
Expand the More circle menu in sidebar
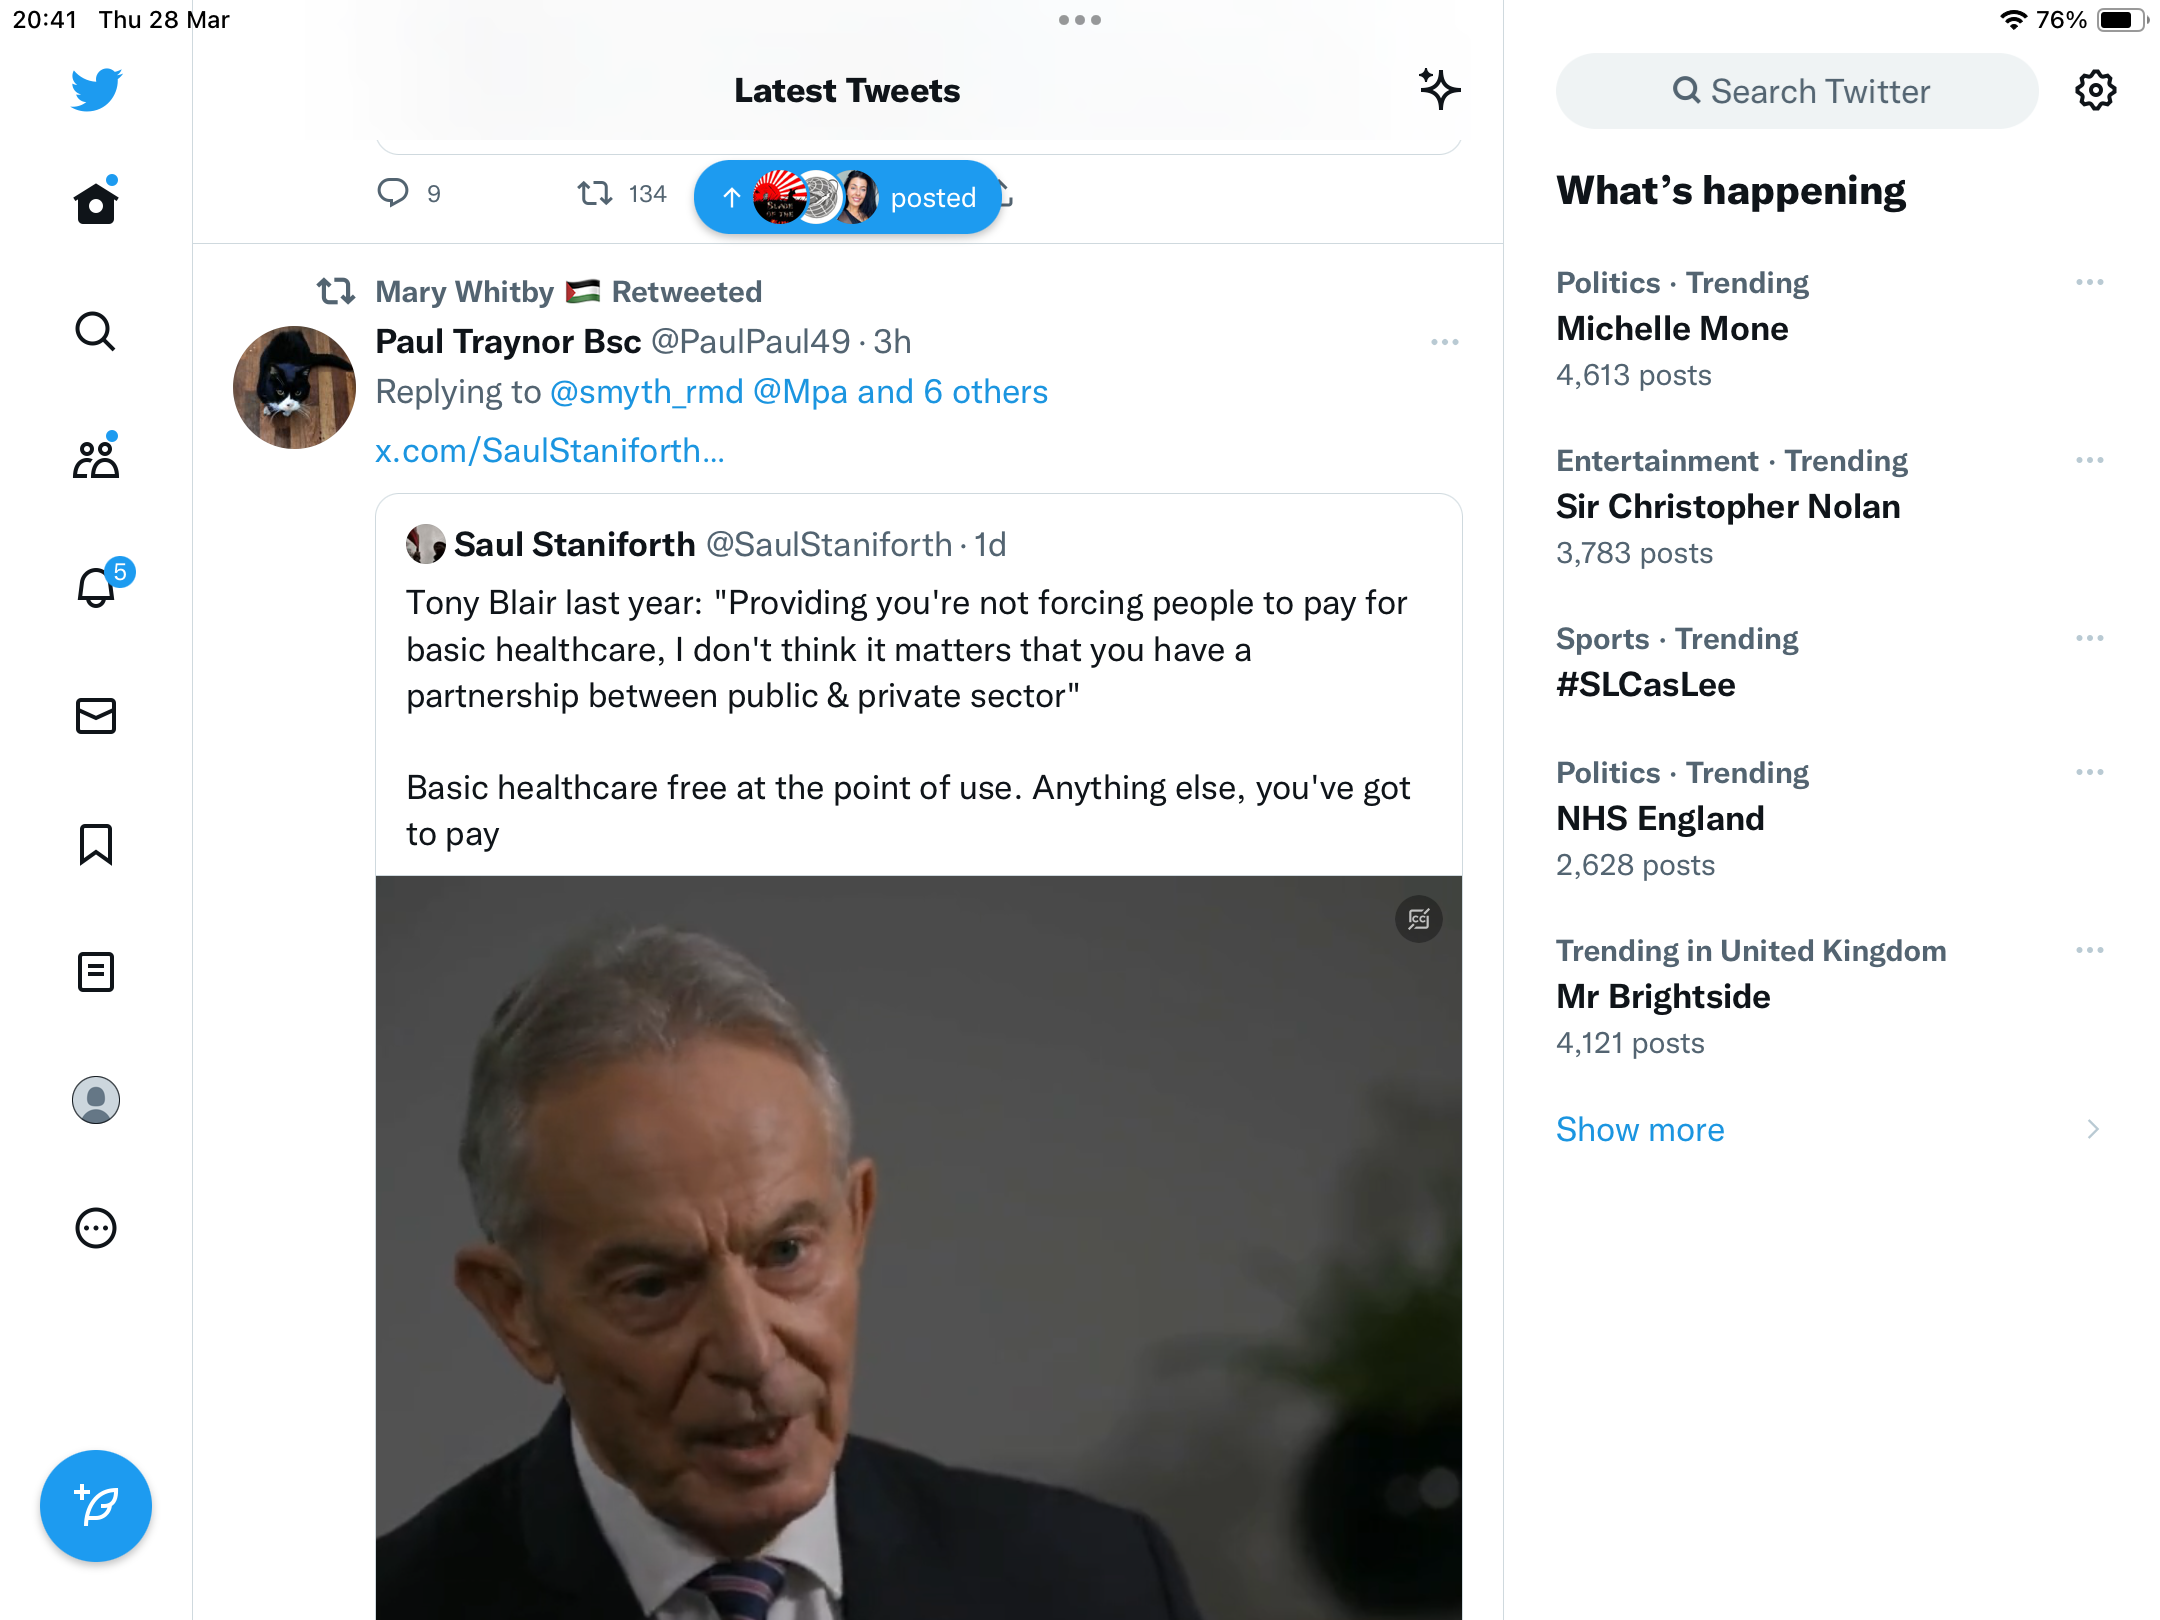pos(96,1228)
